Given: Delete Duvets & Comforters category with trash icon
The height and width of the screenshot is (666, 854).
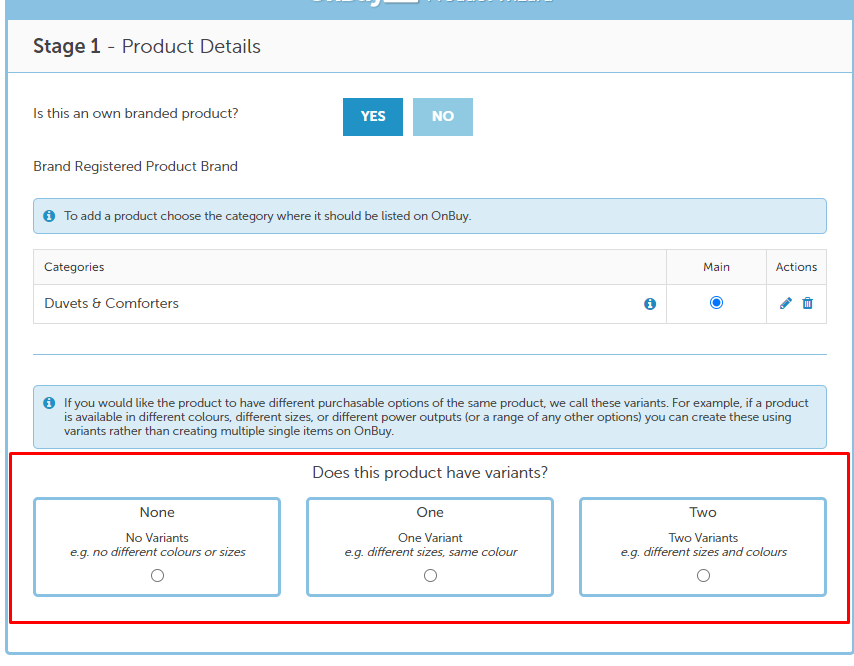Looking at the screenshot, I should [808, 303].
